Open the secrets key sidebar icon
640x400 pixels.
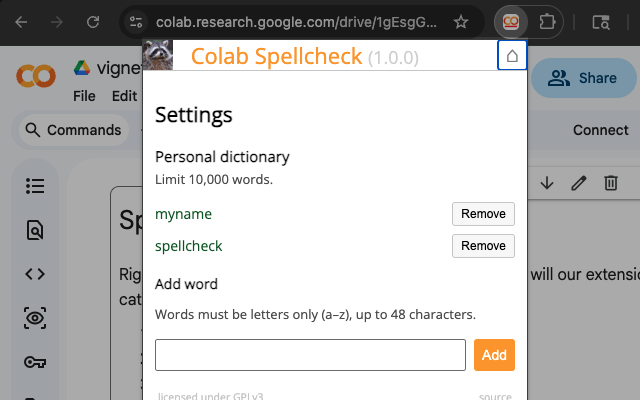coord(35,362)
